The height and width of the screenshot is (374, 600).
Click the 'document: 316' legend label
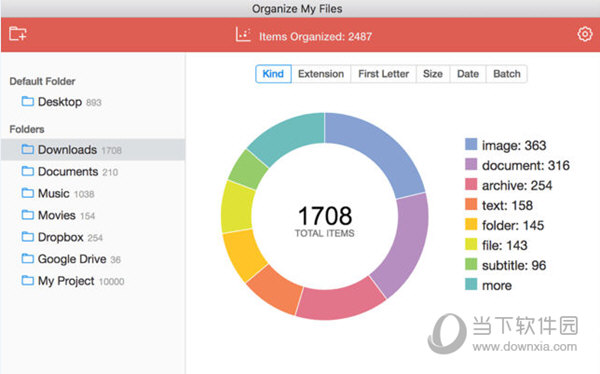click(526, 165)
